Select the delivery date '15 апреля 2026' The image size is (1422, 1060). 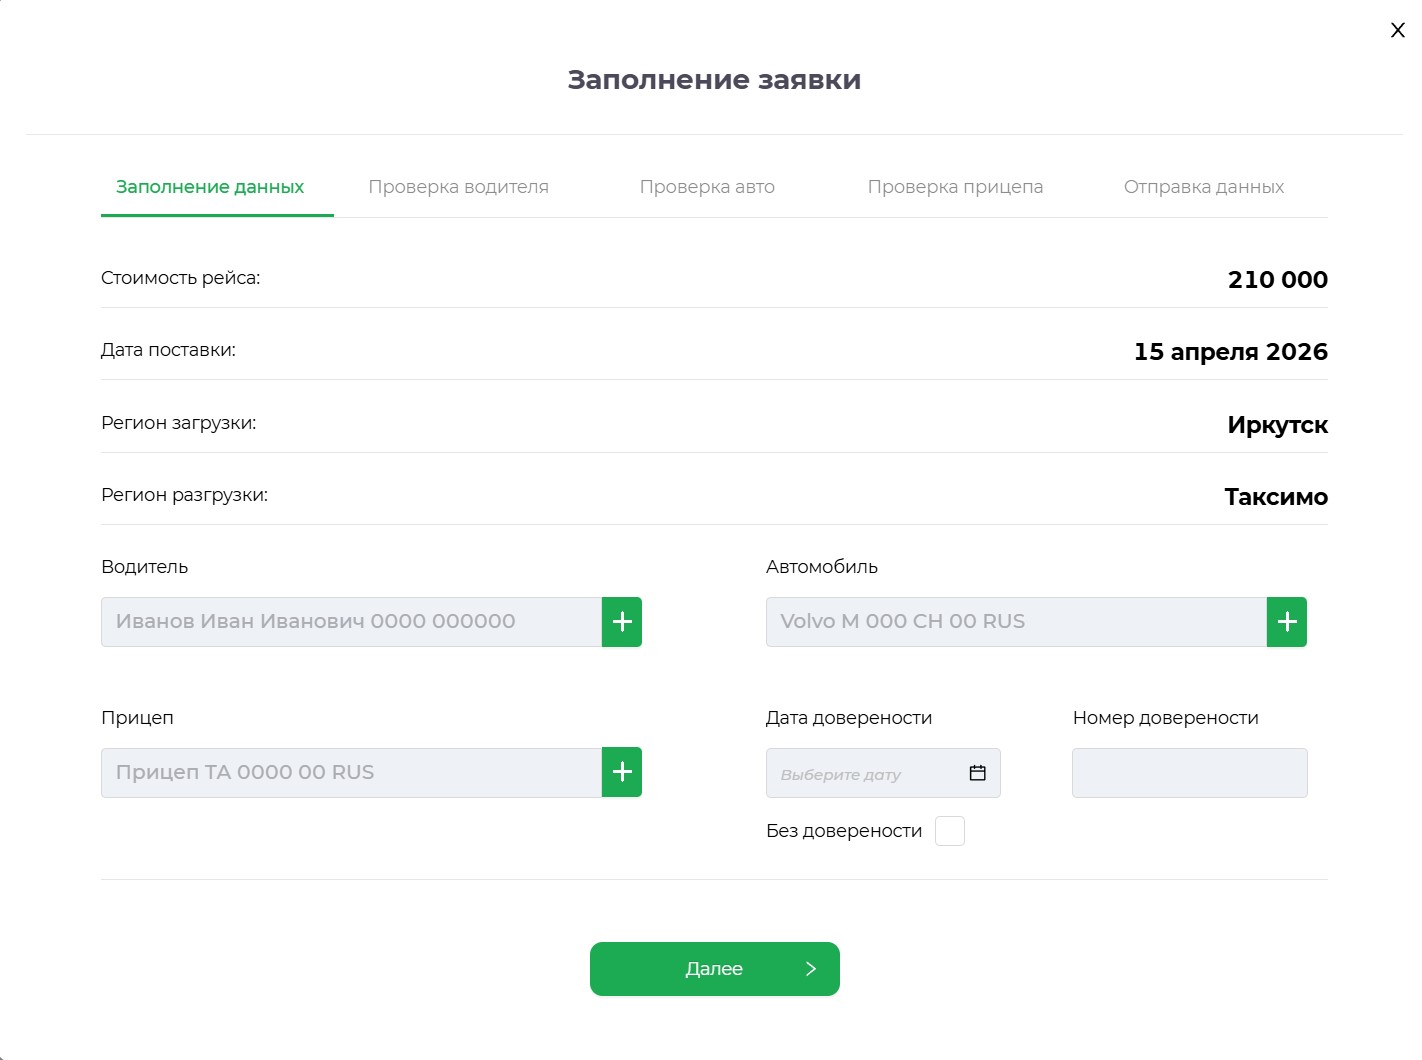pos(1231,352)
